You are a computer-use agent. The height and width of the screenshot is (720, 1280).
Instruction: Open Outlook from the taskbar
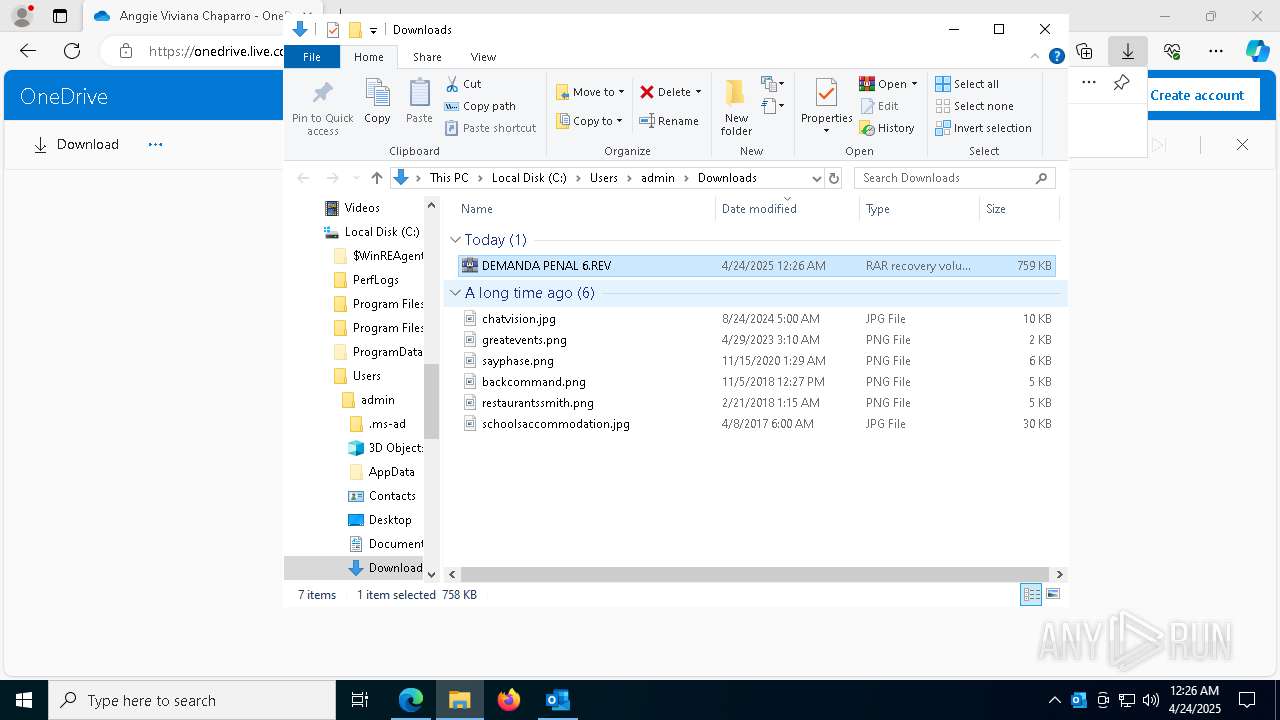coord(557,700)
